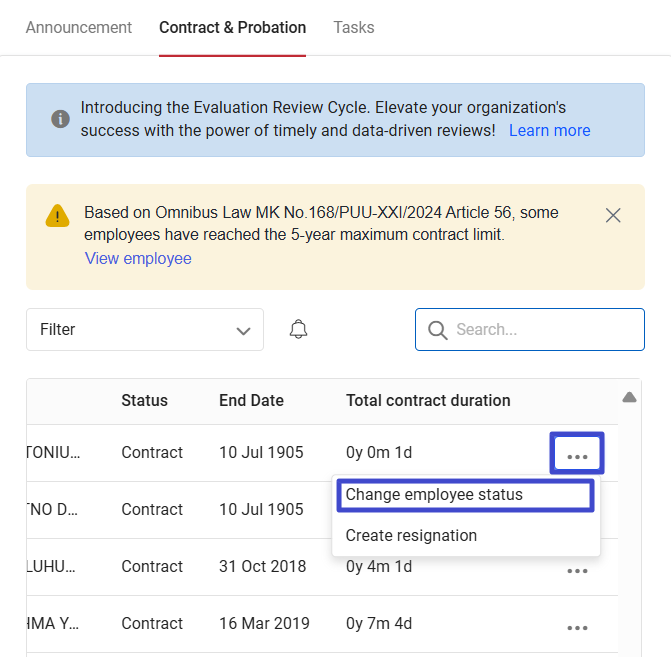
Task: Dismiss the Omnibus Law warning banner
Action: coord(613,215)
